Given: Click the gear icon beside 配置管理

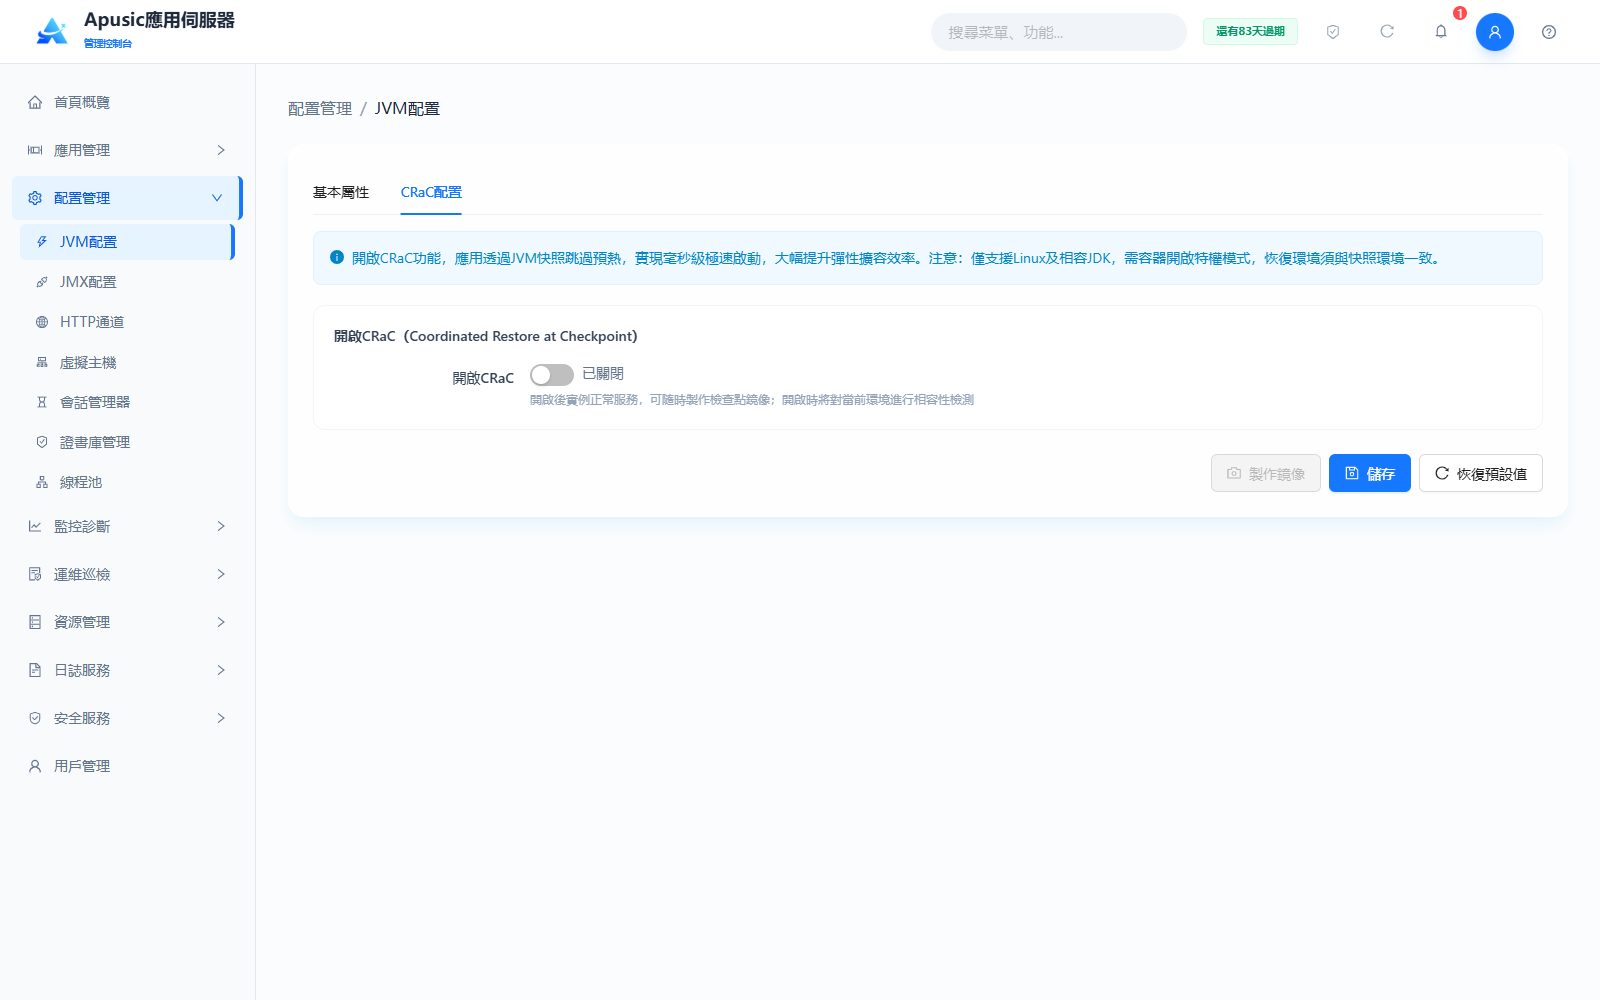Looking at the screenshot, I should point(35,198).
